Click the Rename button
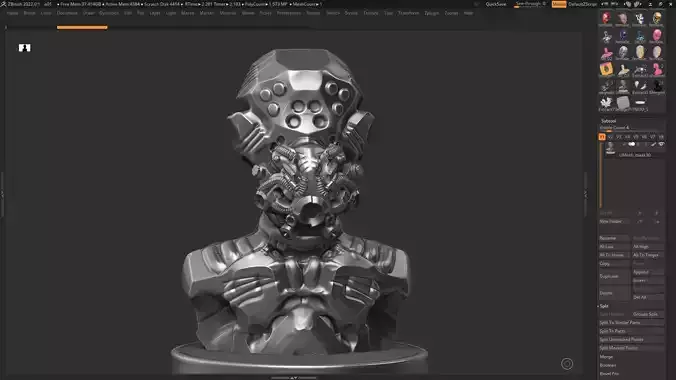 tap(614, 238)
